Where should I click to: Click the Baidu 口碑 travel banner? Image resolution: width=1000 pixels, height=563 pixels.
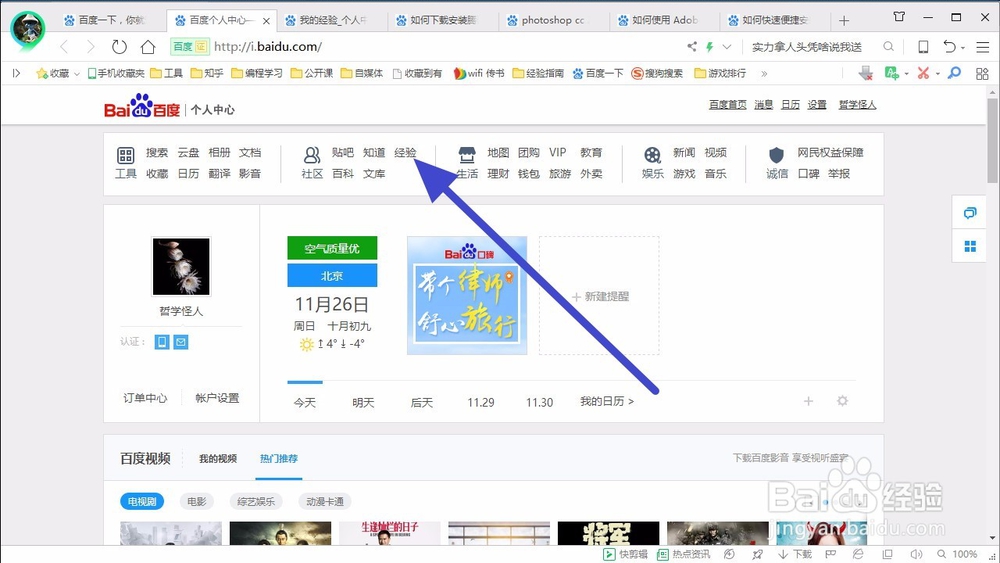pyautogui.click(x=467, y=296)
